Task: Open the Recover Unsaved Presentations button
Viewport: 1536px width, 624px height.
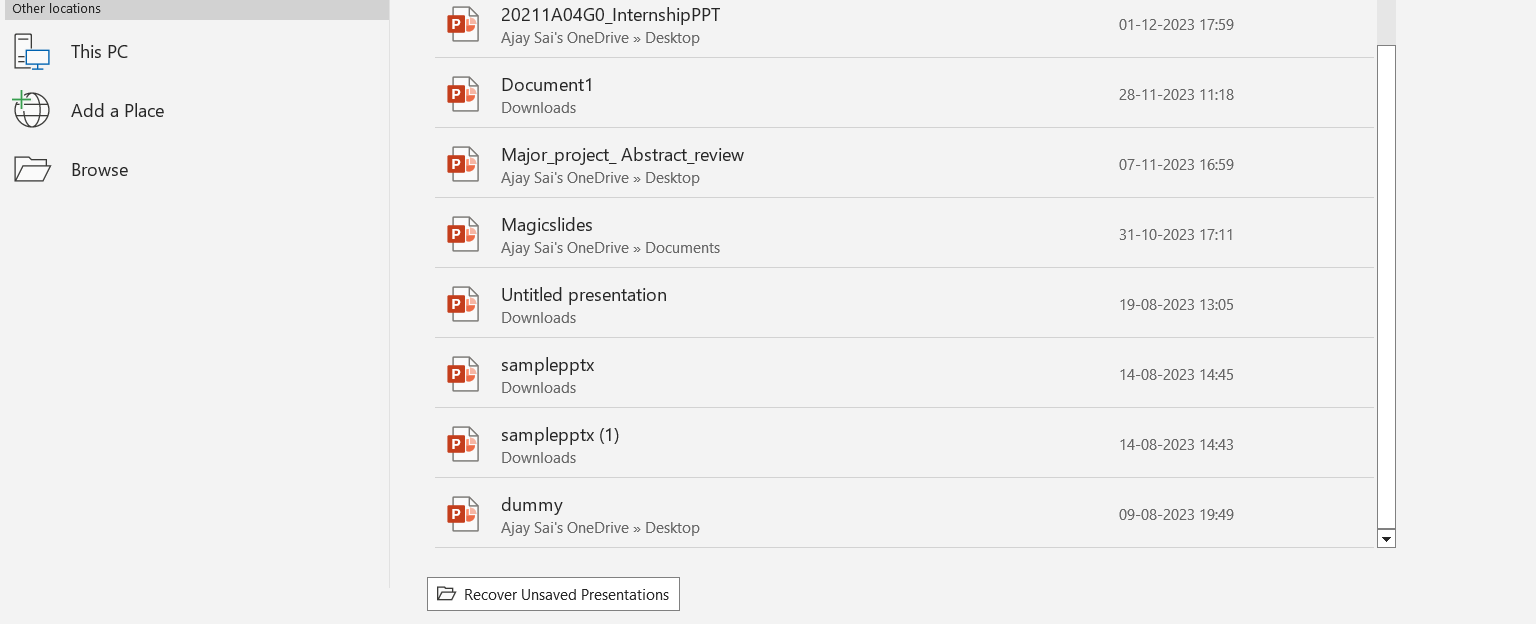Action: (x=553, y=594)
